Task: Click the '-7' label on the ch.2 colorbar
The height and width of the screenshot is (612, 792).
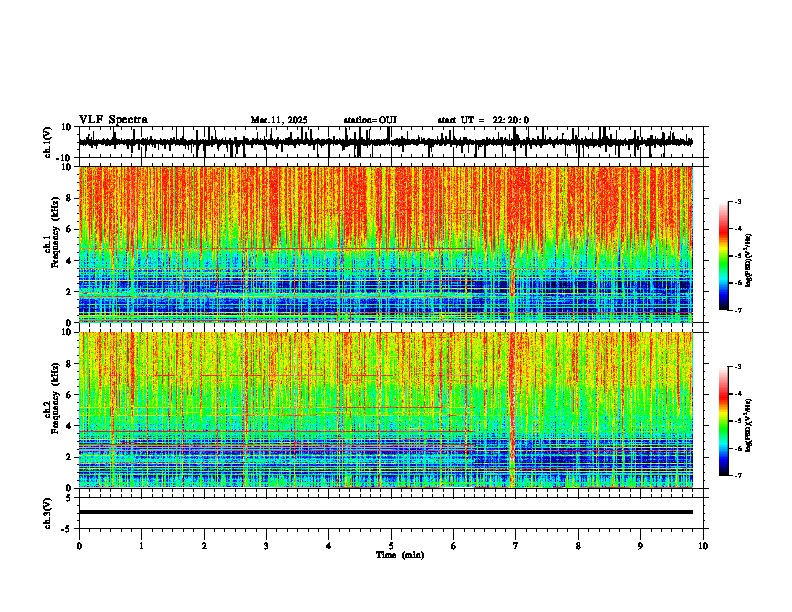Action: click(737, 475)
